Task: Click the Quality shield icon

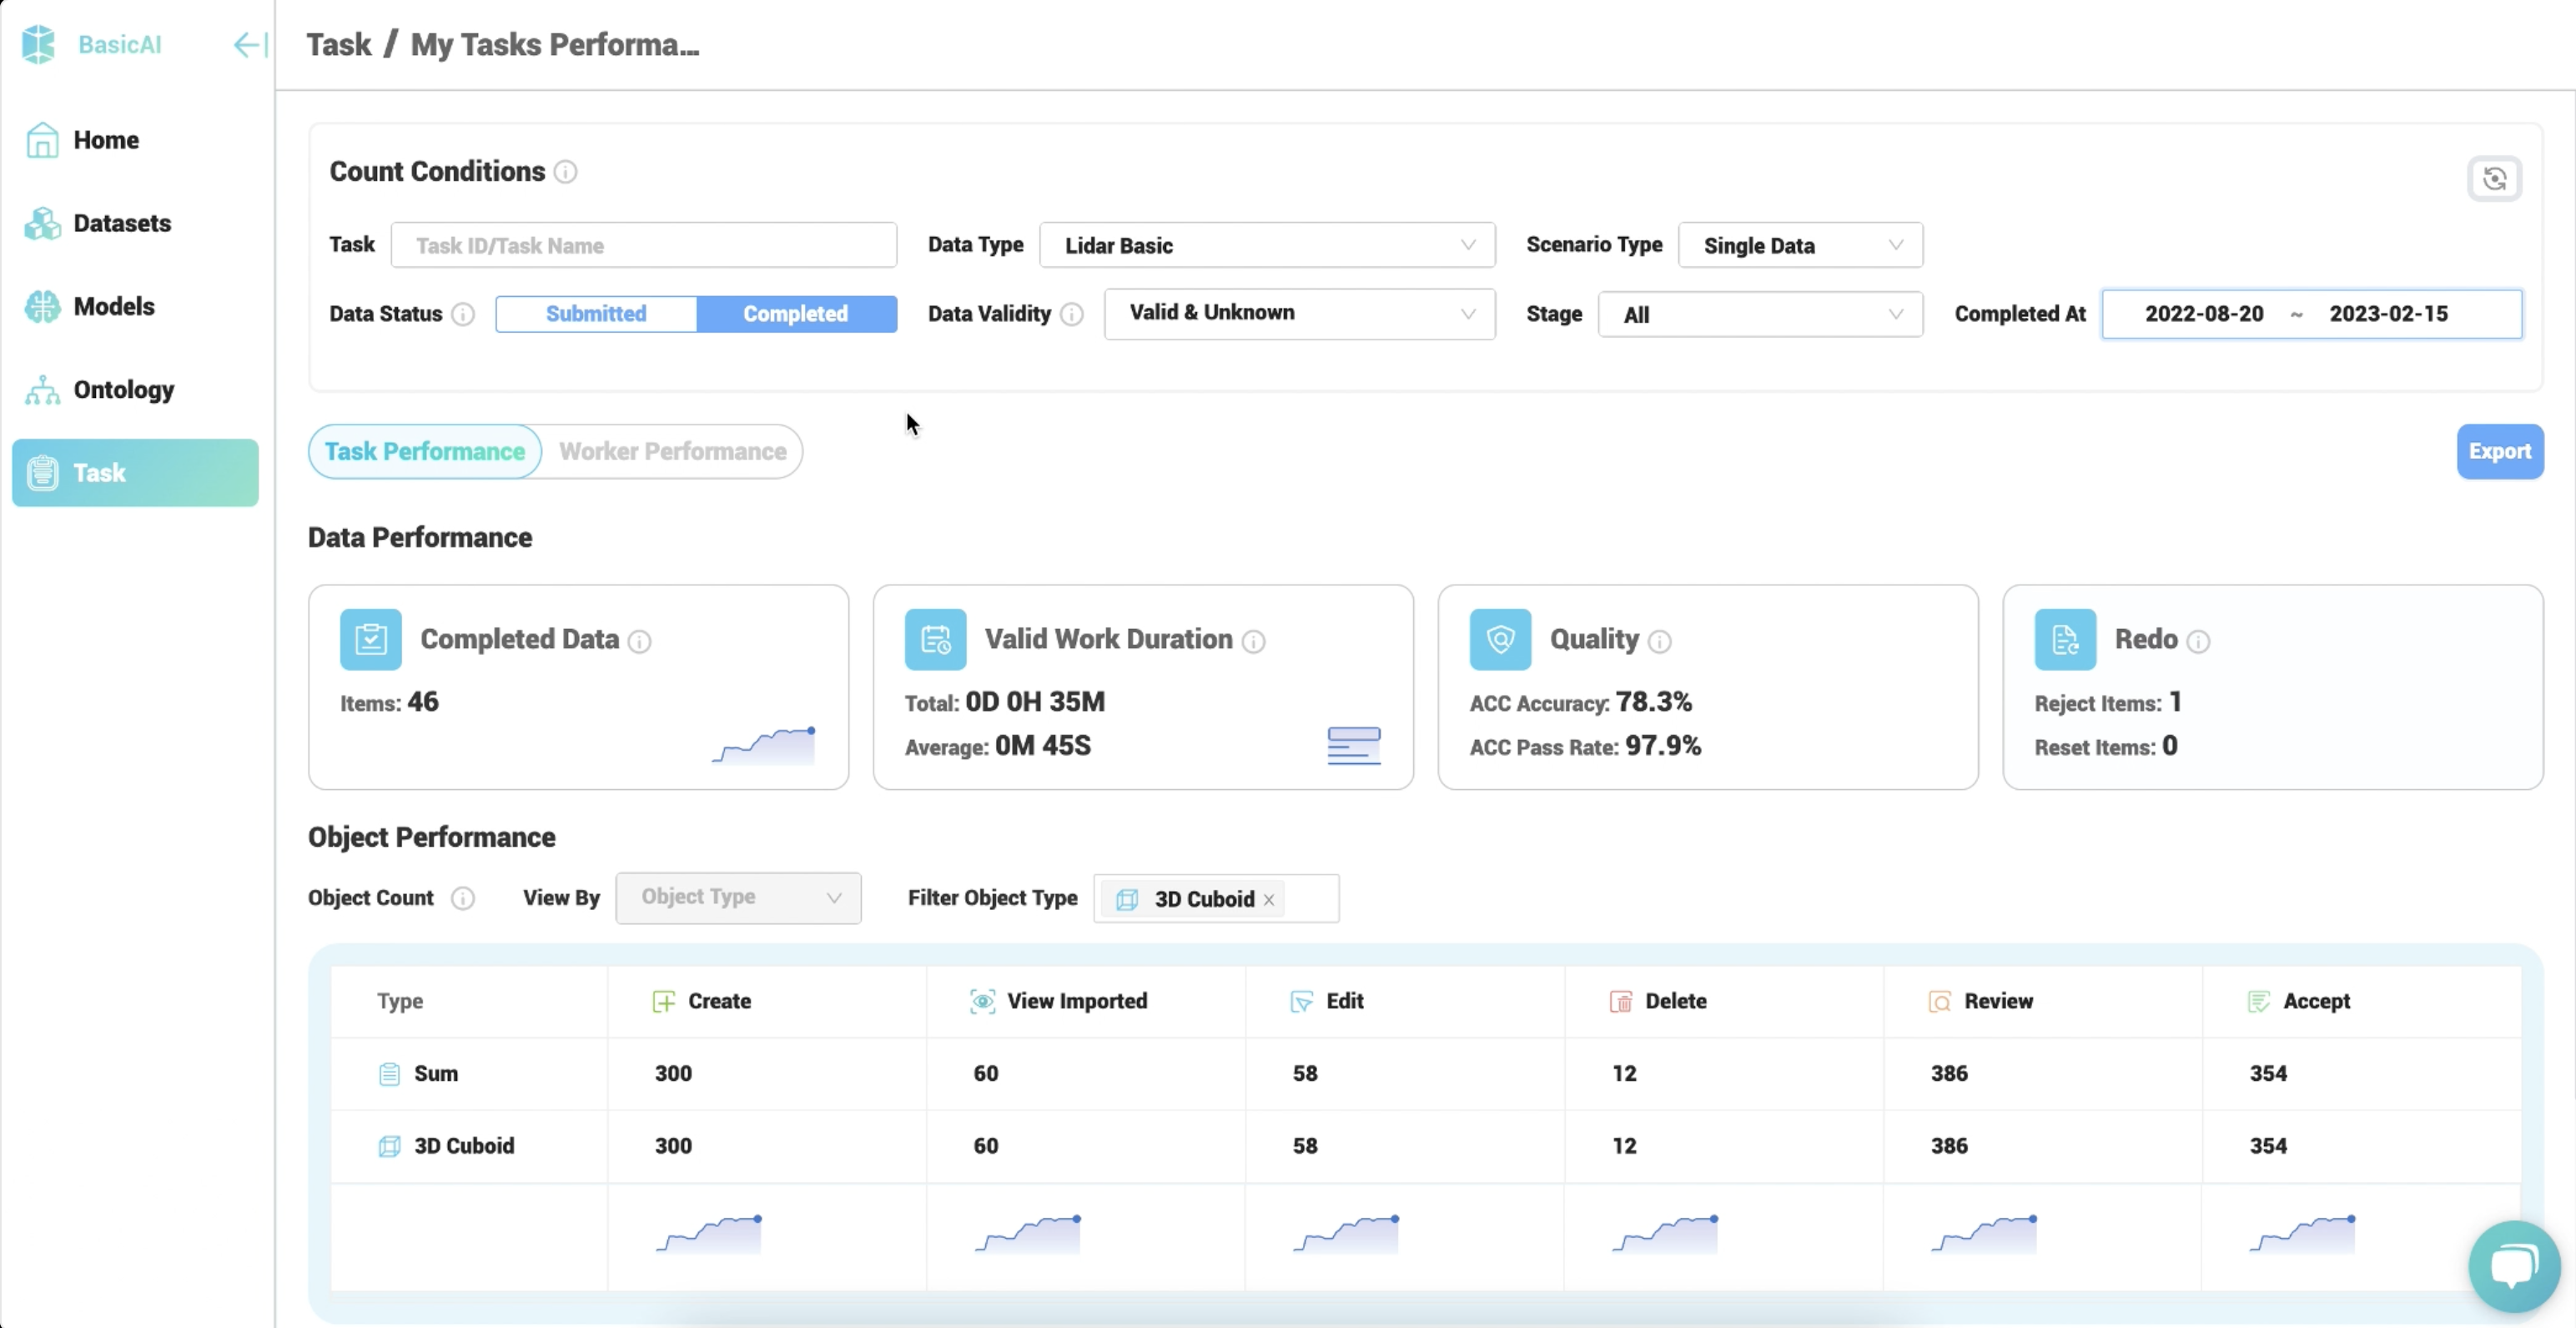Action: coord(1500,639)
